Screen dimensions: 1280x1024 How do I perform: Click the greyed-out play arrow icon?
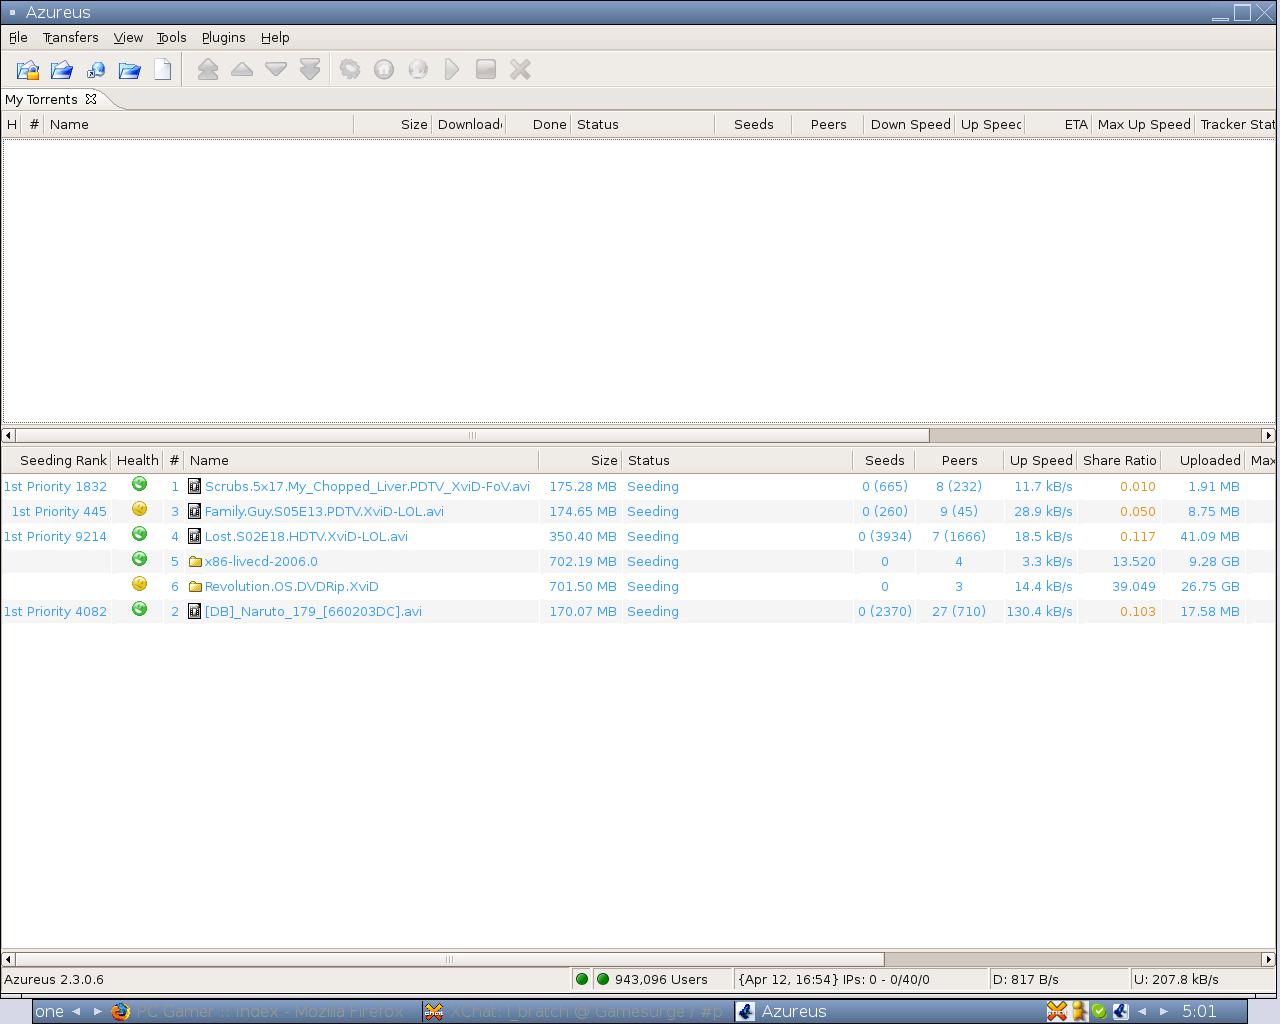click(x=452, y=69)
